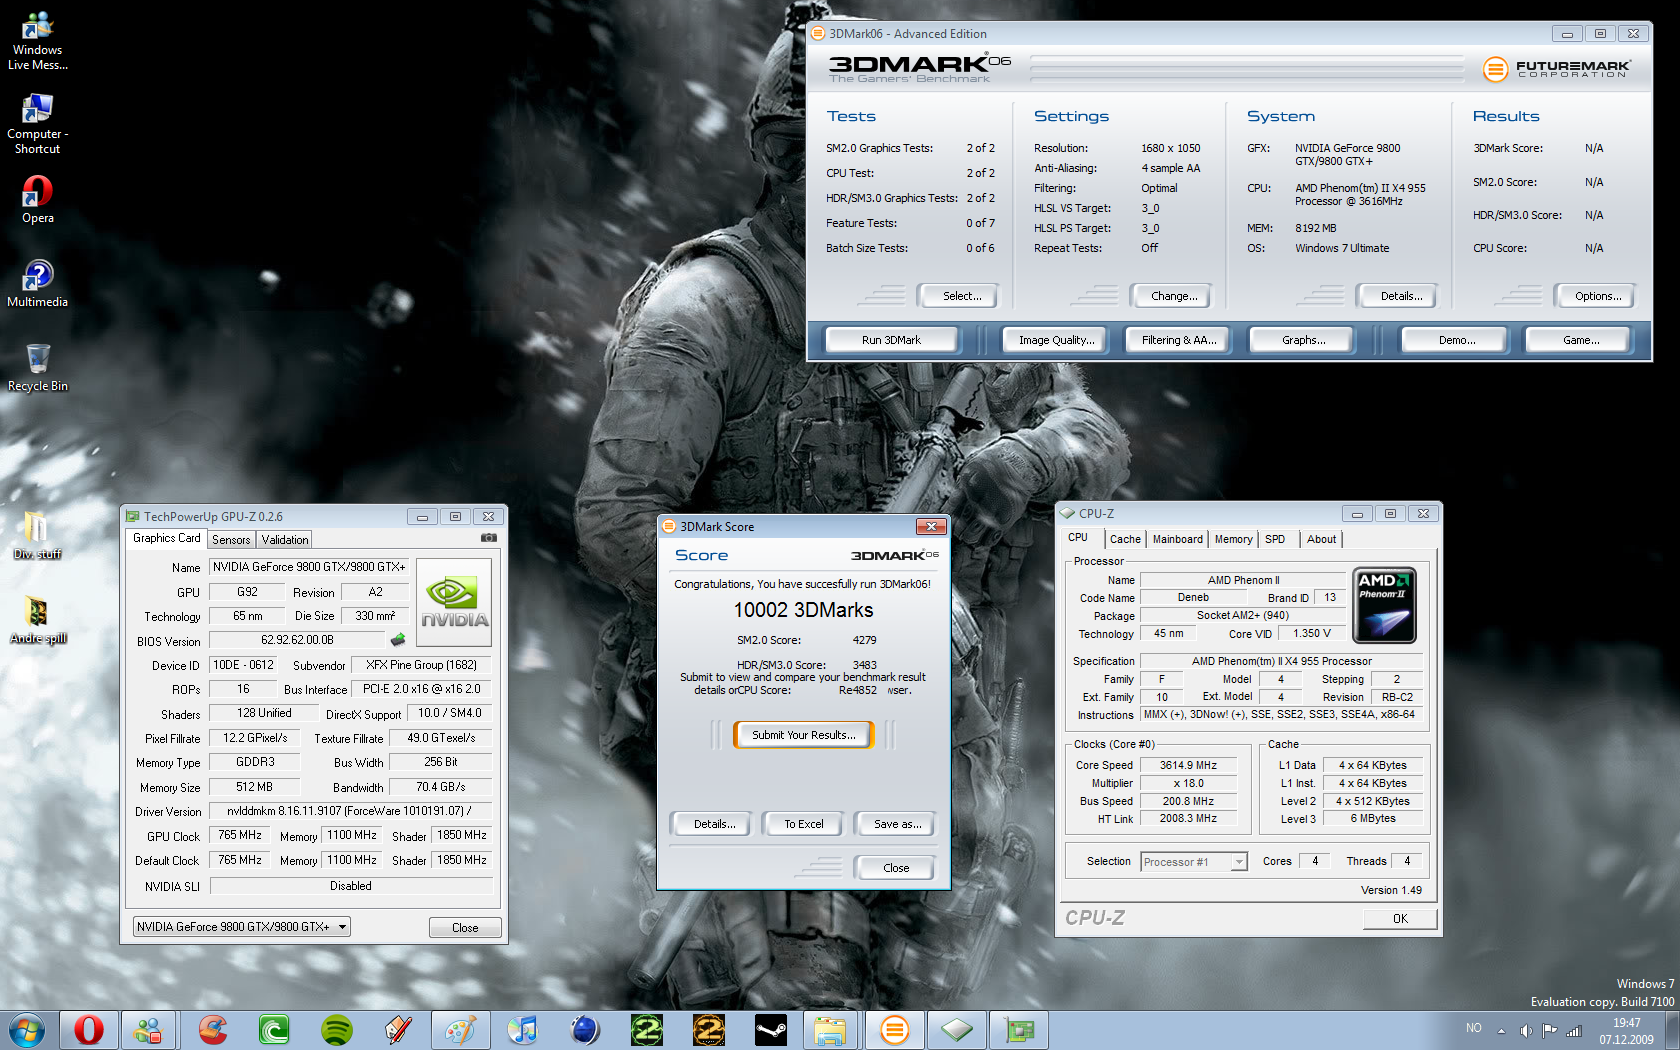Open the Paint palette taskbar icon

pos(460,1030)
